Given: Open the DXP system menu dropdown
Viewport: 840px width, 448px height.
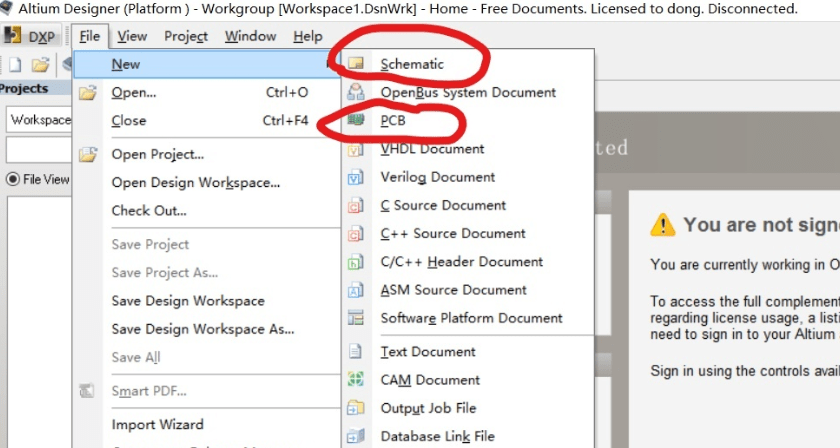Looking at the screenshot, I should (31, 37).
